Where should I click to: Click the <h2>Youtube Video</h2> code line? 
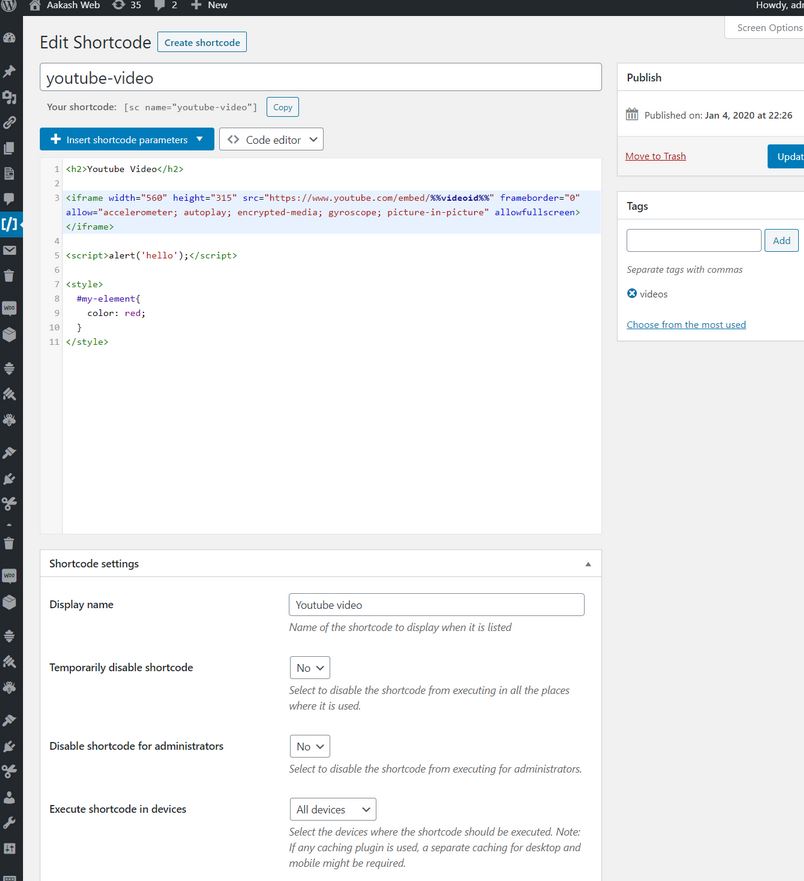click(x=125, y=169)
